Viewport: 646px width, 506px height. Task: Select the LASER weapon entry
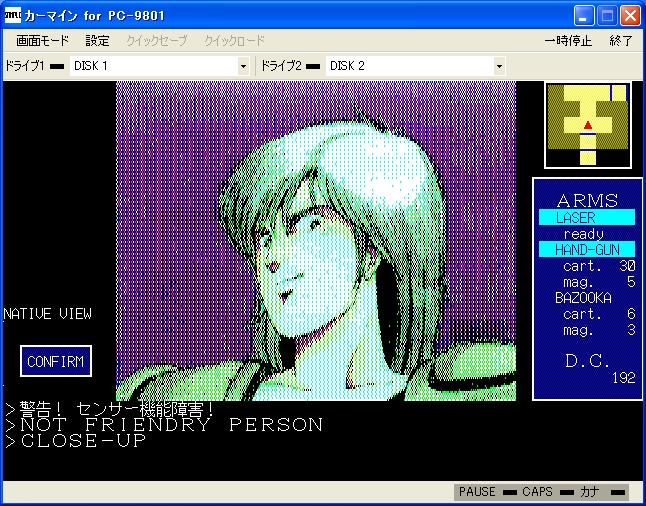tap(587, 217)
